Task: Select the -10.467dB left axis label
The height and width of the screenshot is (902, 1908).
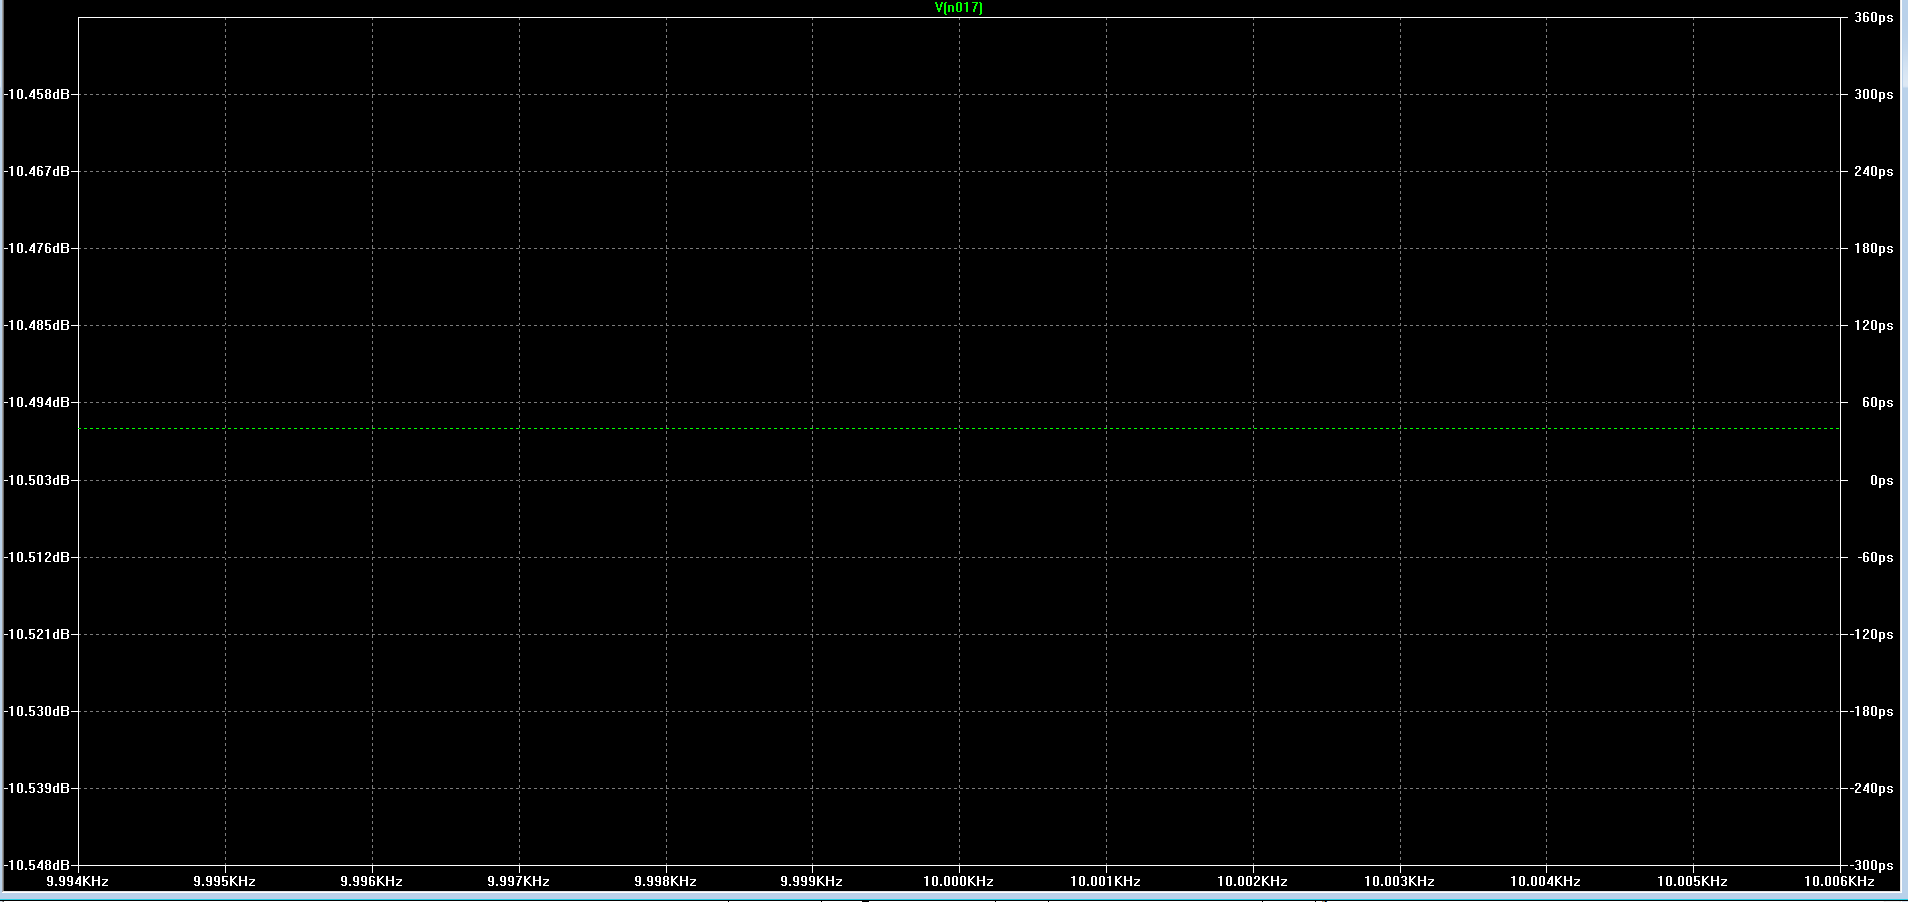Action: click(x=37, y=171)
